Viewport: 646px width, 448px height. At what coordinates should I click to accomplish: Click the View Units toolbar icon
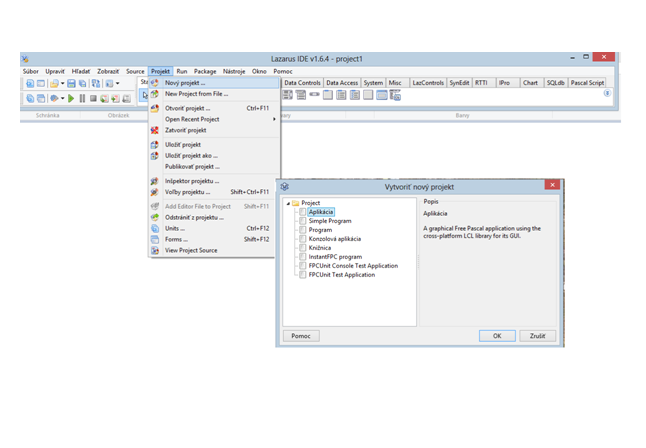pyautogui.click(x=30, y=98)
